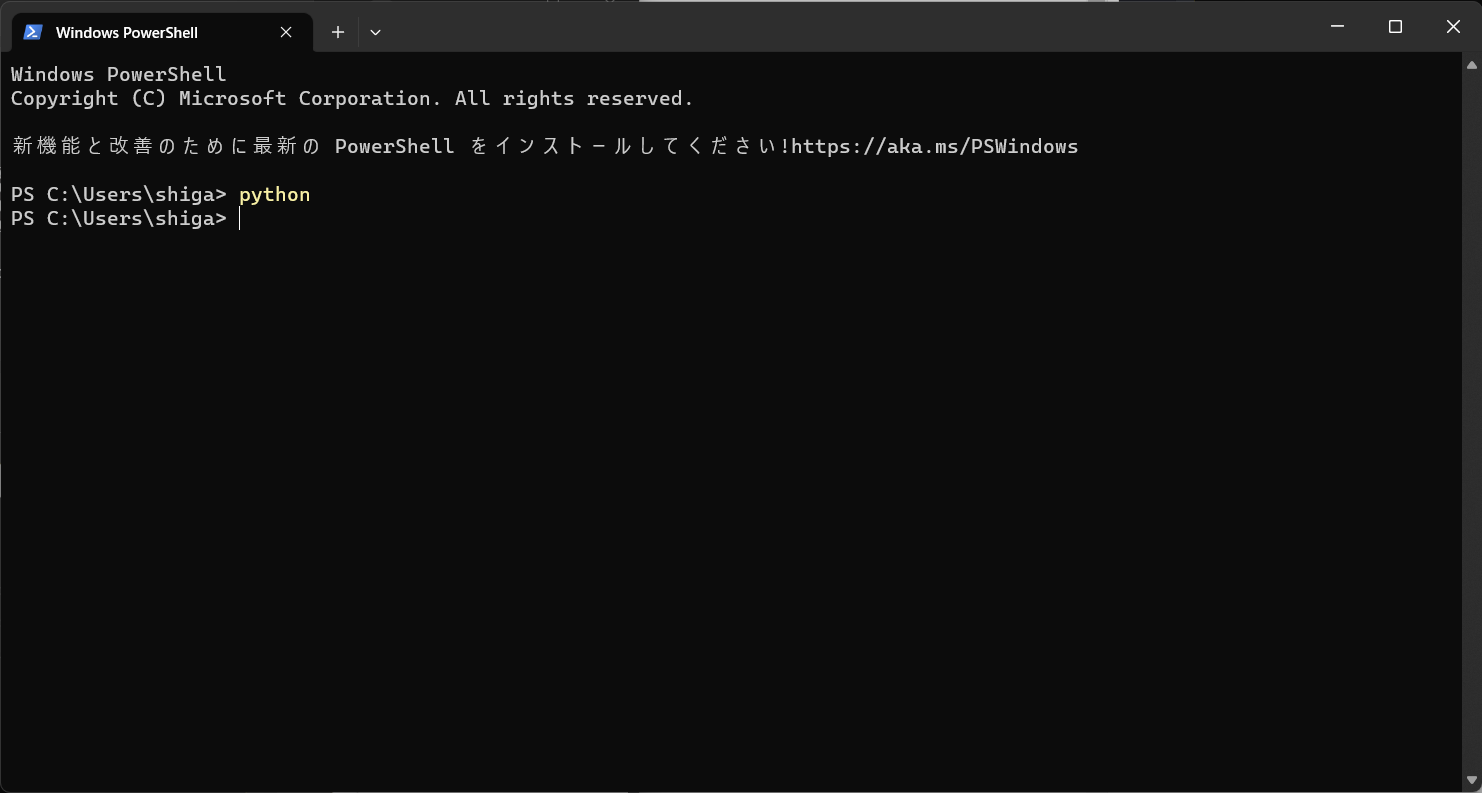Close the Windows PowerShell tab
The image size is (1482, 793).
tap(286, 31)
